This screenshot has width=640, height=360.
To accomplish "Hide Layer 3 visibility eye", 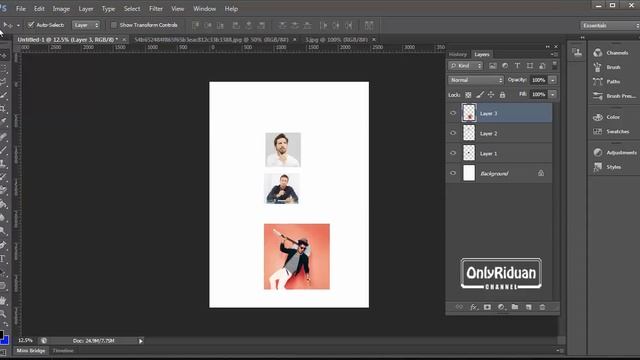I will click(x=453, y=113).
